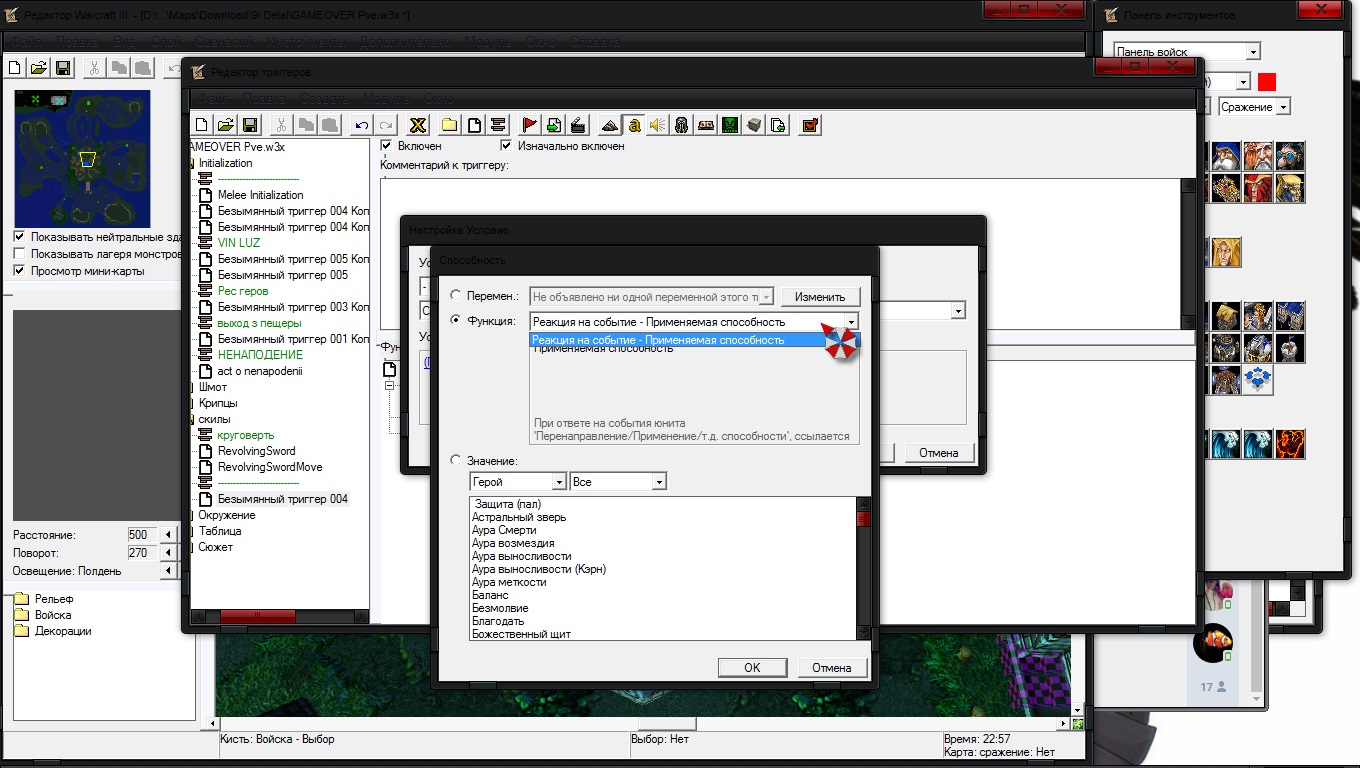Insert a new trigger comment
The image size is (1360, 768).
pos(498,125)
